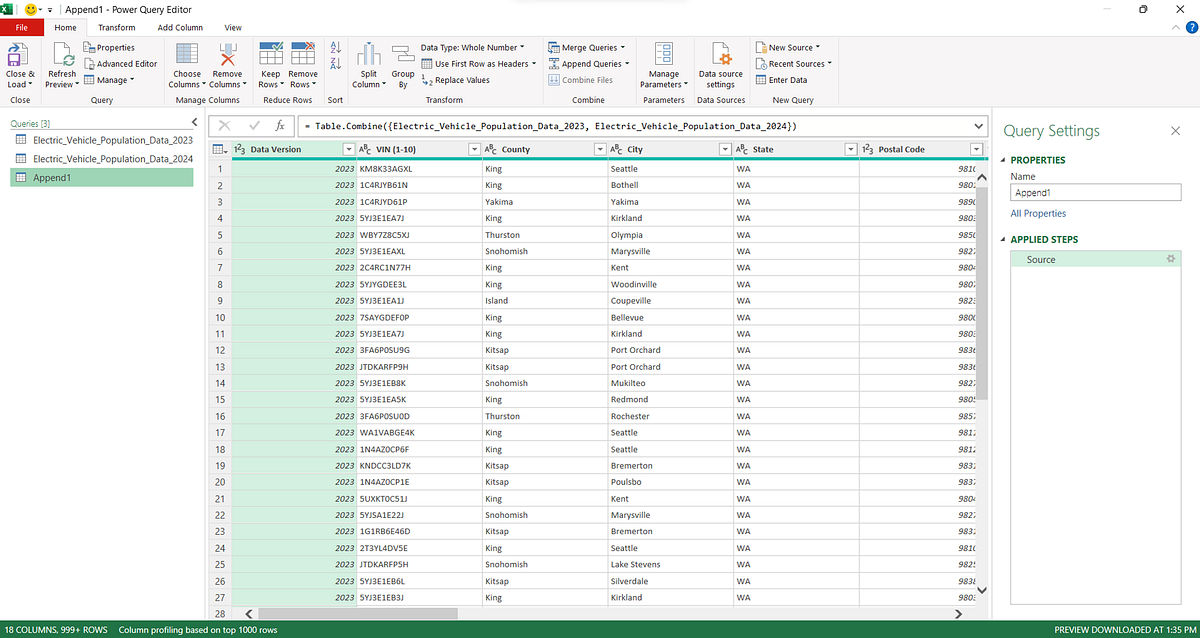Click the Source step settings gear
1200x638 pixels.
coord(1170,259)
